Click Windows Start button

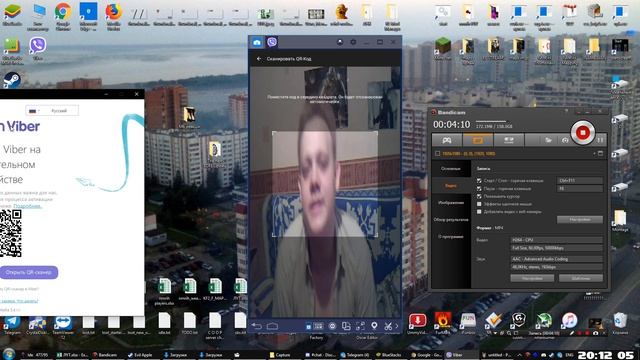coord(9,353)
